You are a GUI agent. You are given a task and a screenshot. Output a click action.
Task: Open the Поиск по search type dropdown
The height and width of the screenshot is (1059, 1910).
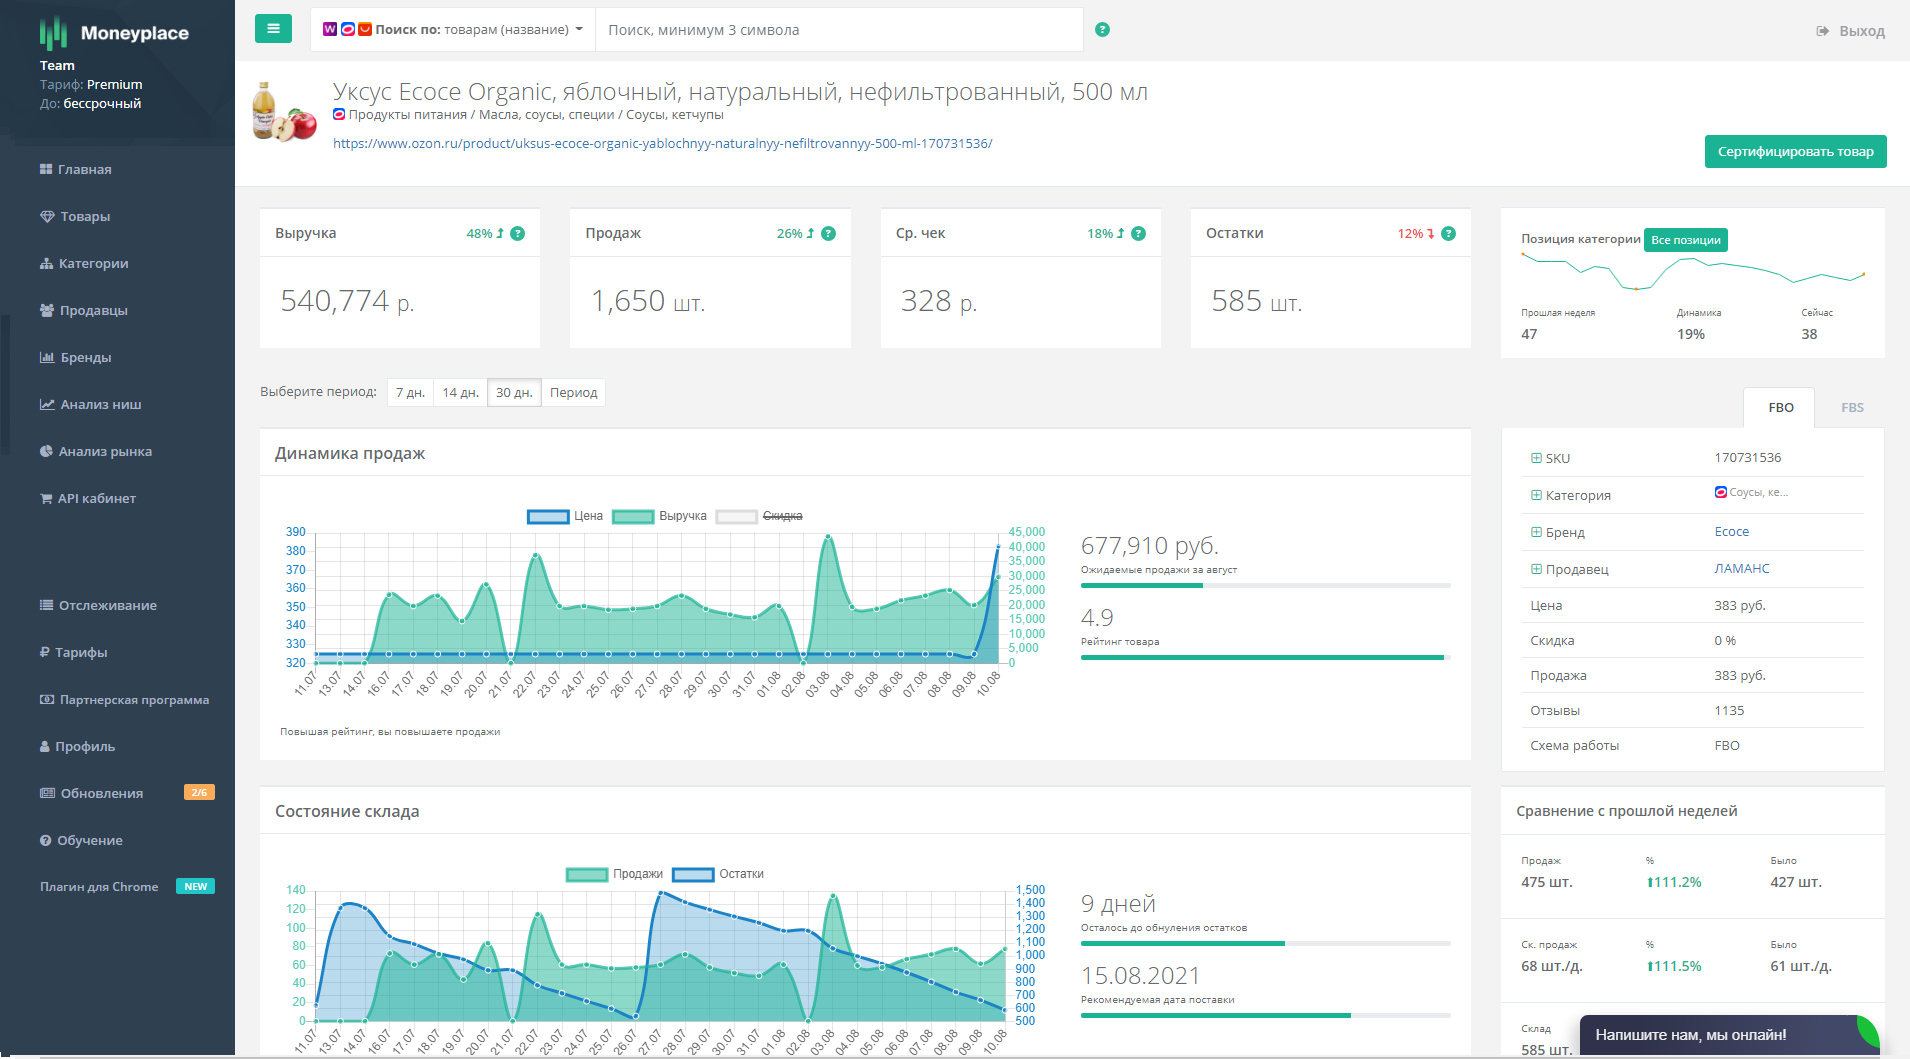coord(453,30)
